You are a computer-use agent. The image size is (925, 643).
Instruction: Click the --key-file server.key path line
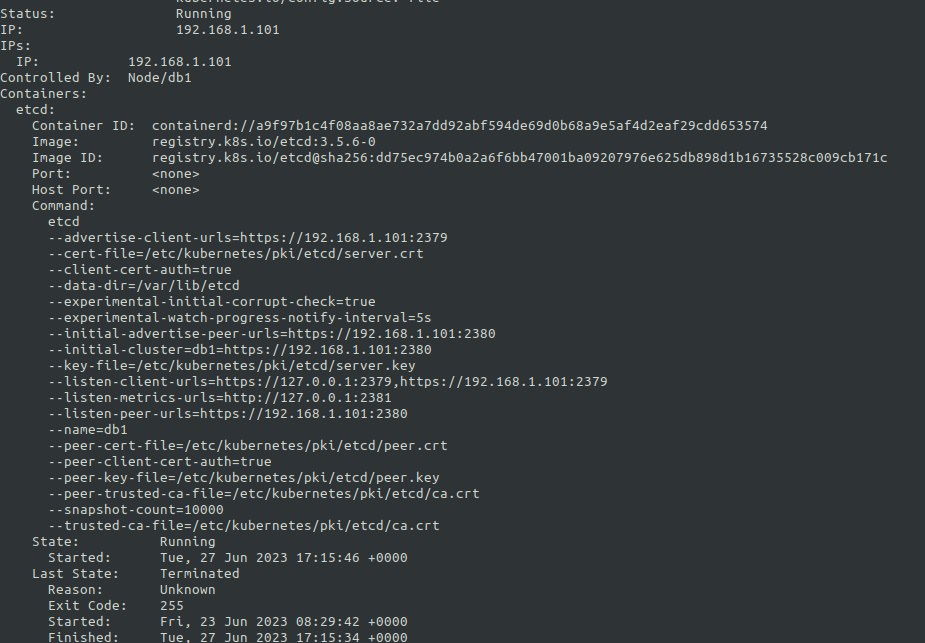[231, 366]
